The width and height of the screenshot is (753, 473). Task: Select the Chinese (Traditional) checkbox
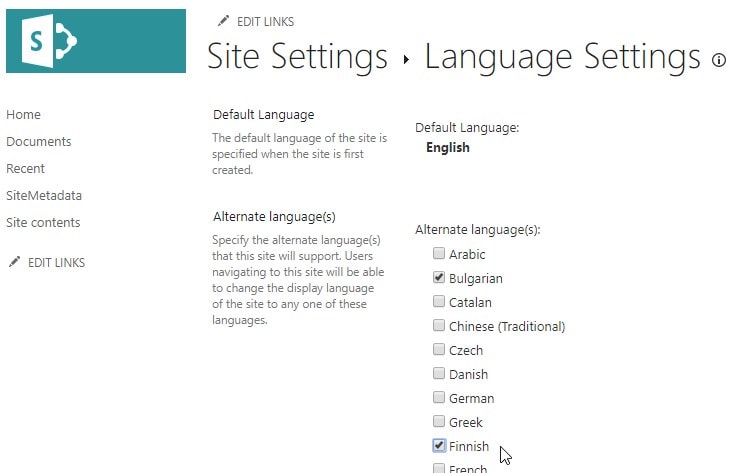coord(439,326)
